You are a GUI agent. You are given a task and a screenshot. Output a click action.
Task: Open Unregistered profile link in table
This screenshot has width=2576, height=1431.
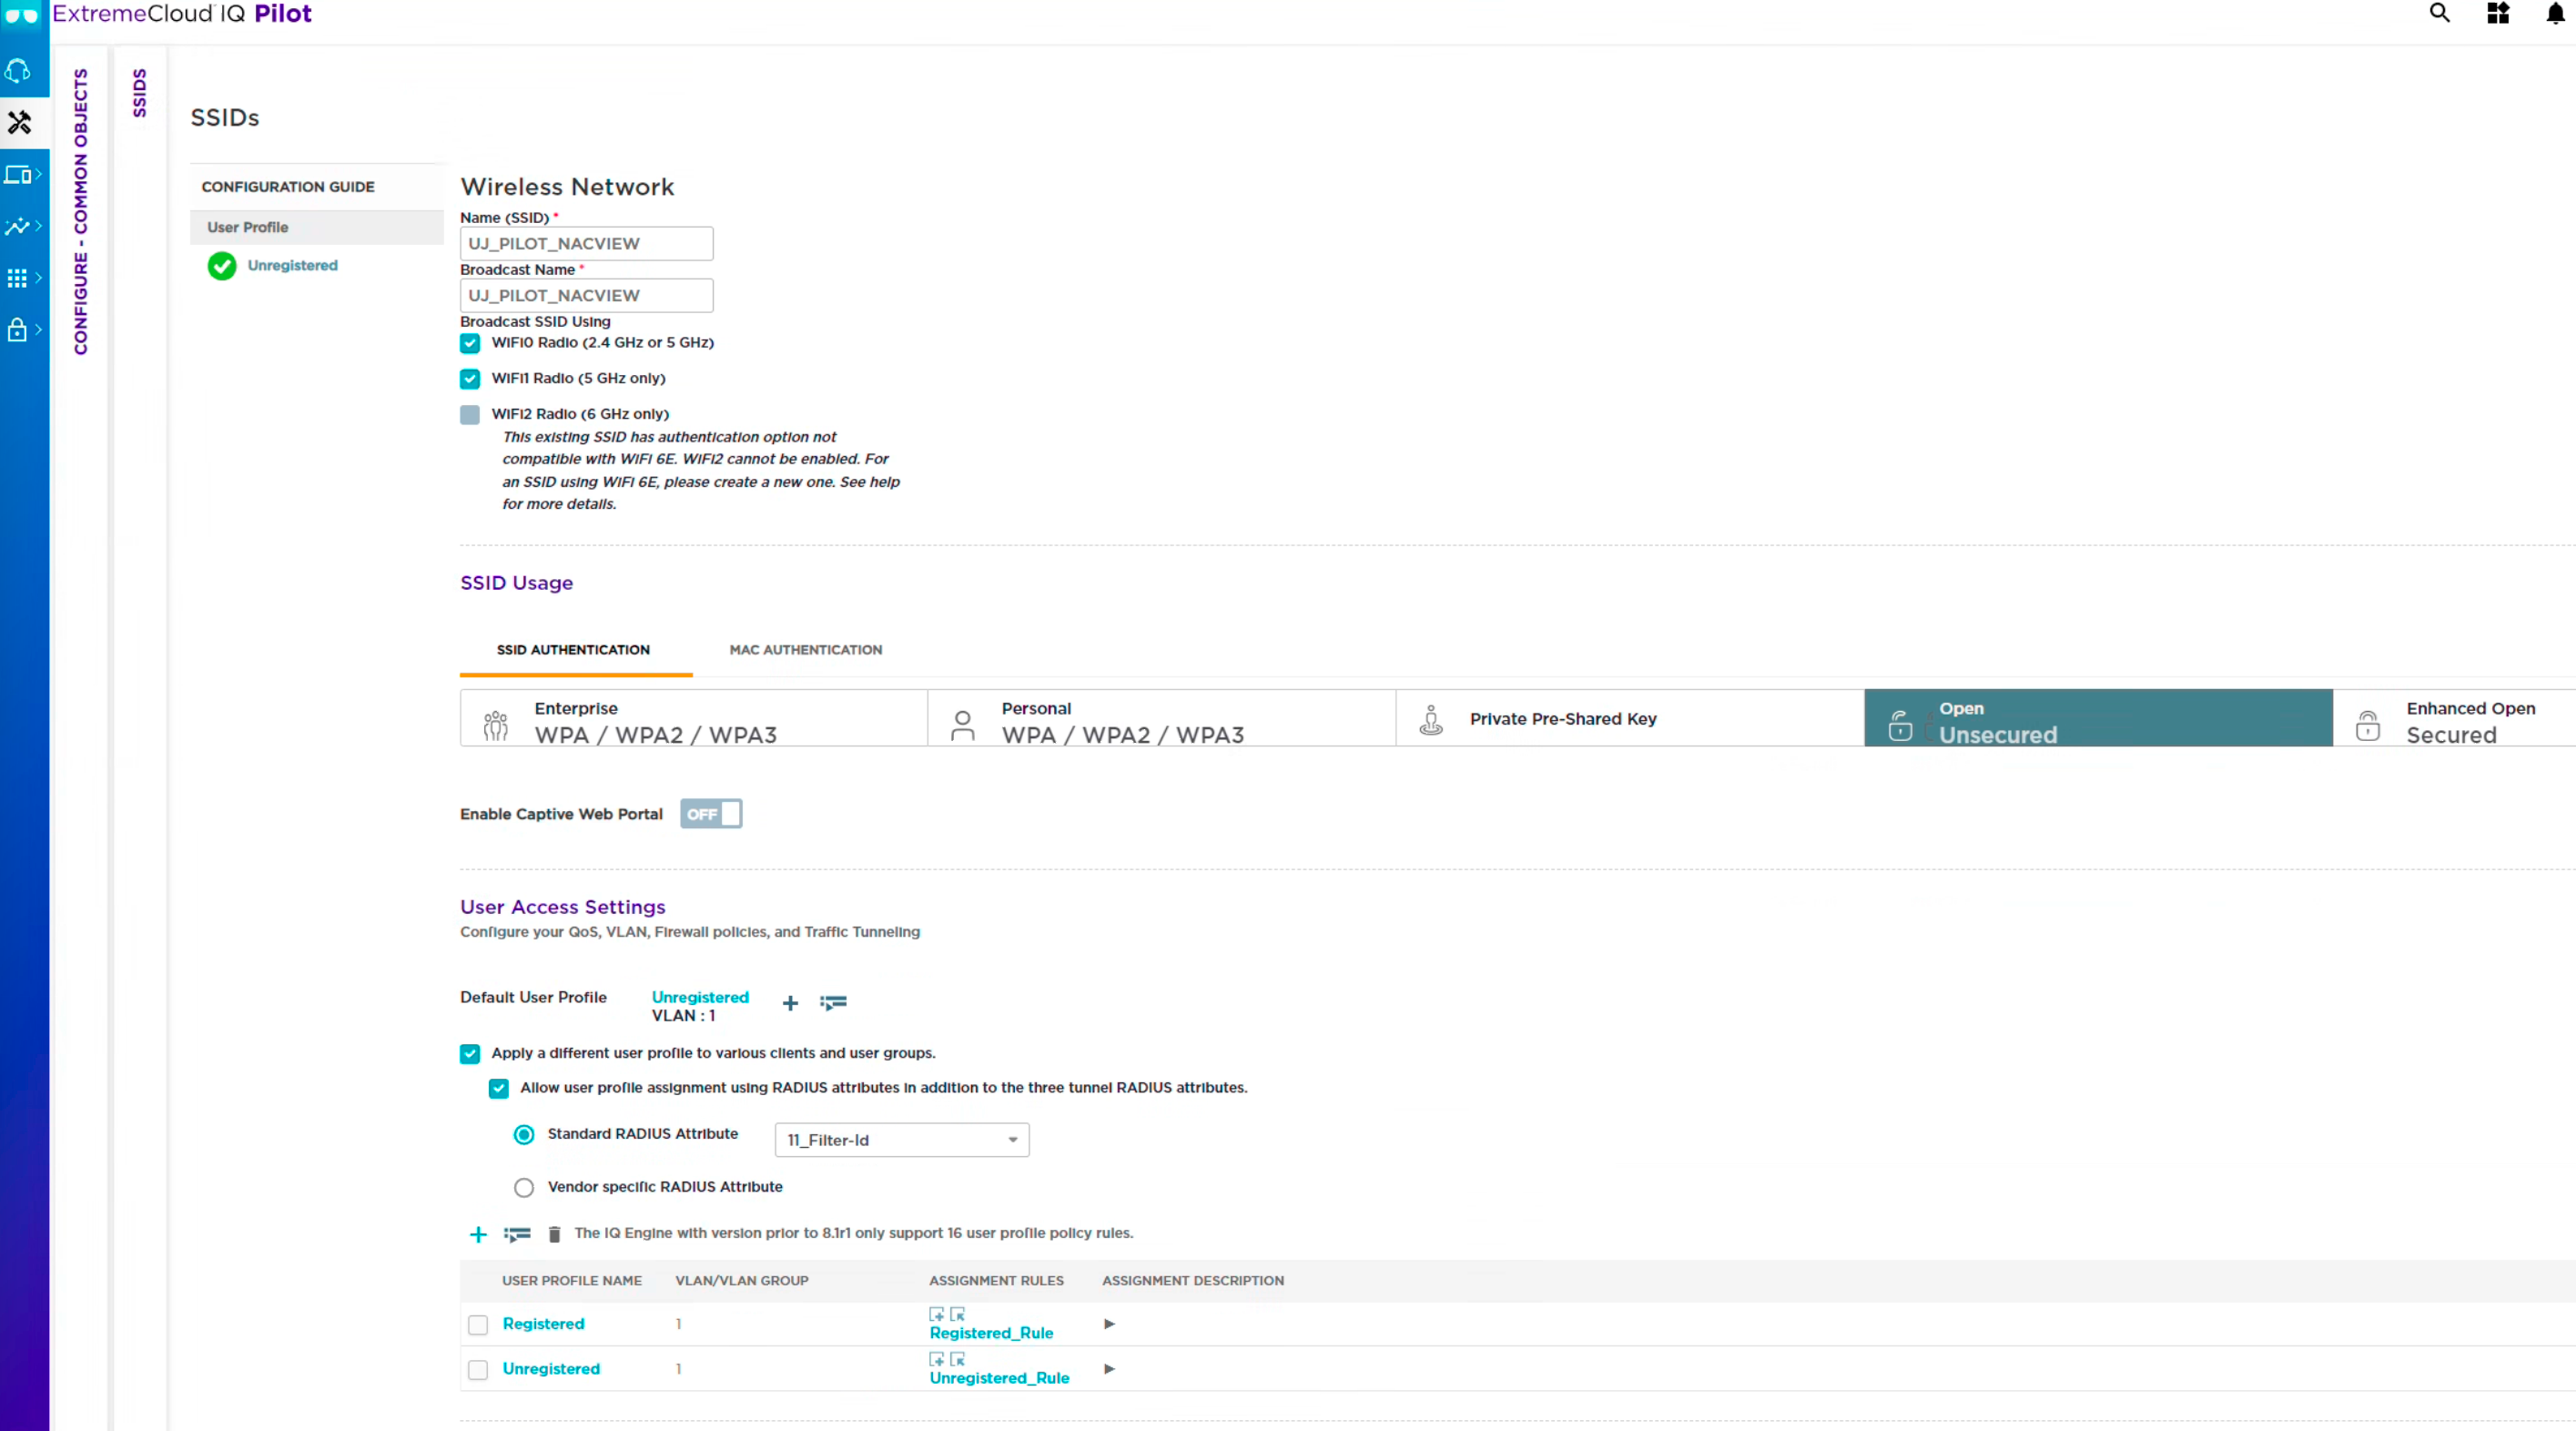click(551, 1369)
